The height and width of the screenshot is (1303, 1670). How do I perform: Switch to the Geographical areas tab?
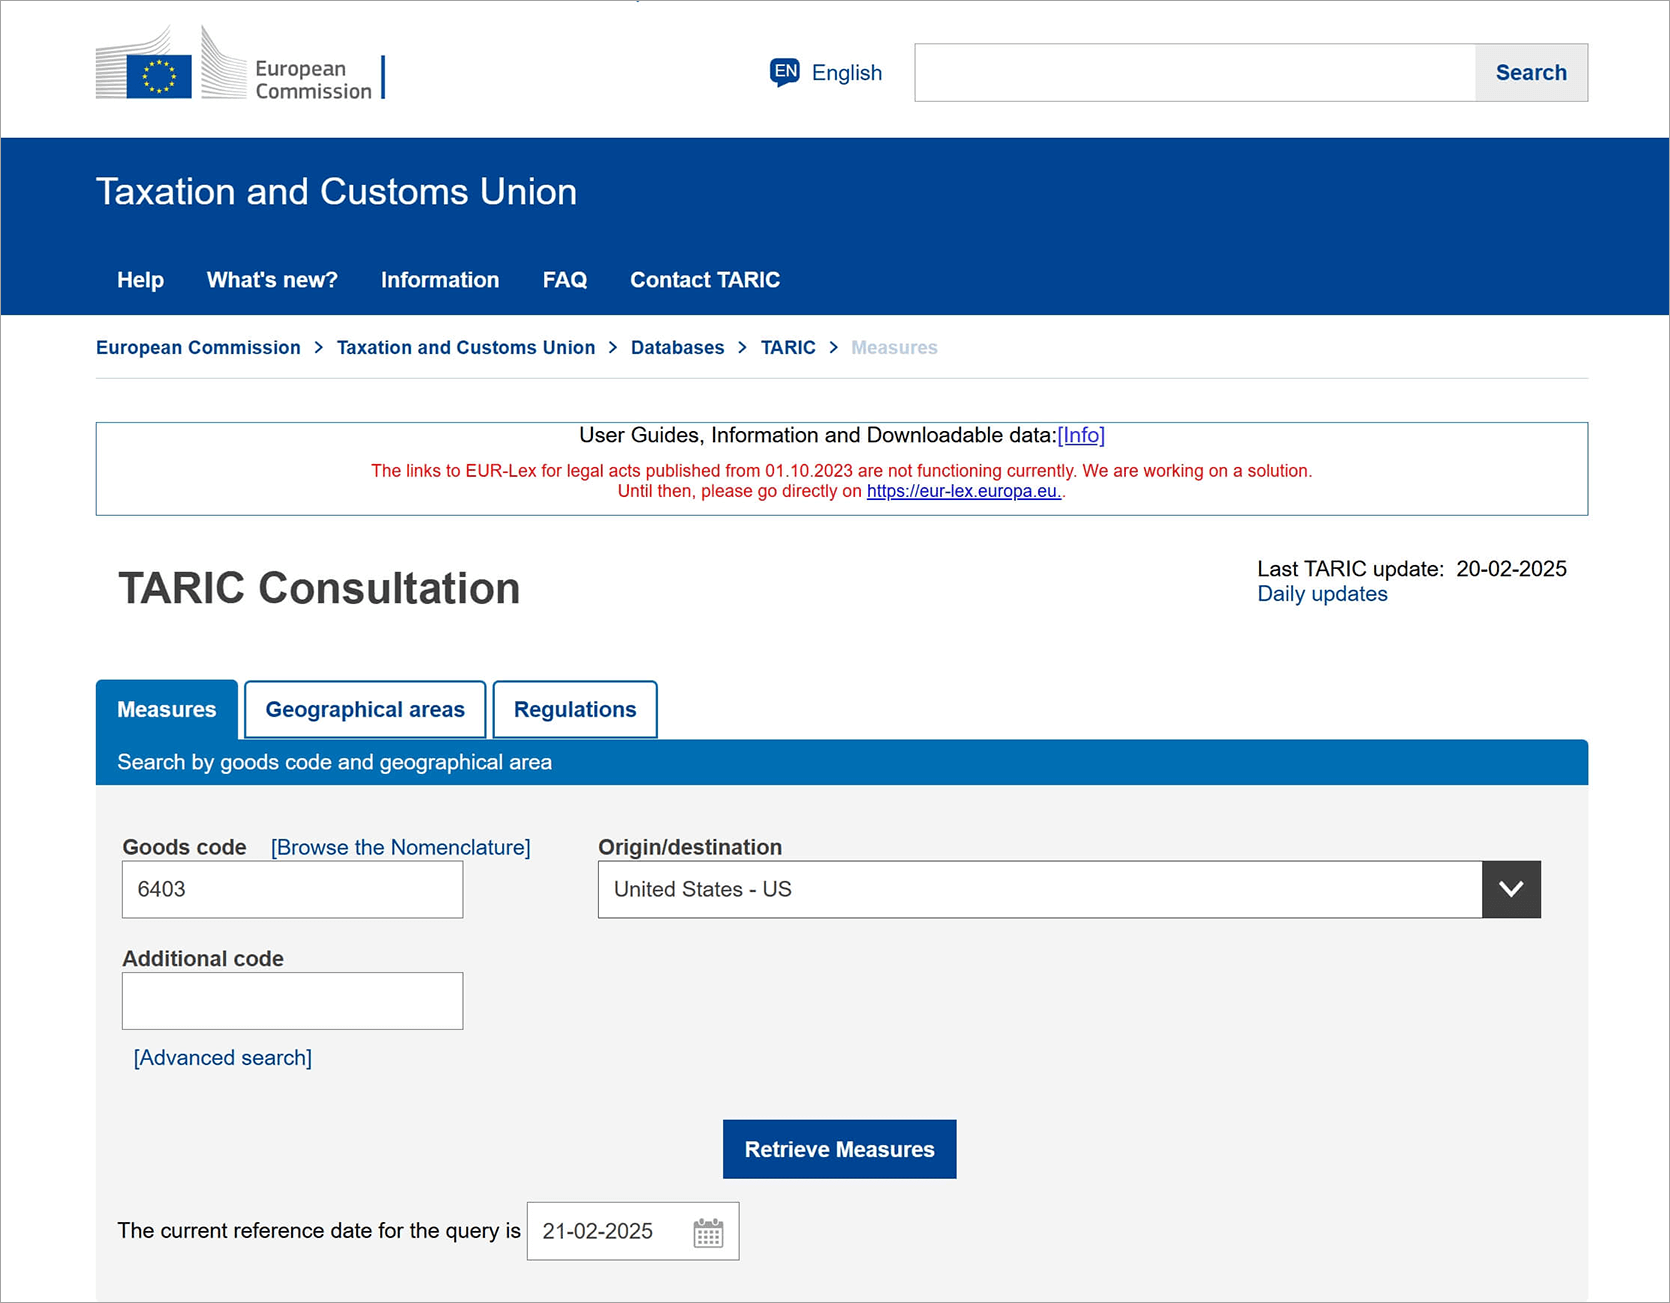pos(365,709)
